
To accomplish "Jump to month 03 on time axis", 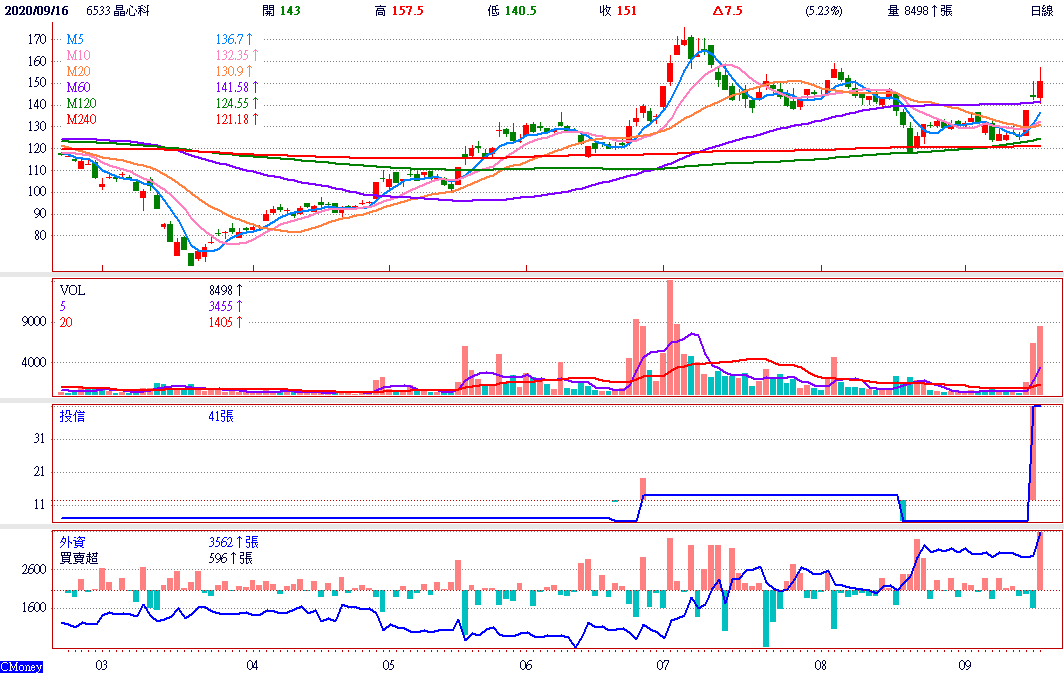I will [x=101, y=664].
